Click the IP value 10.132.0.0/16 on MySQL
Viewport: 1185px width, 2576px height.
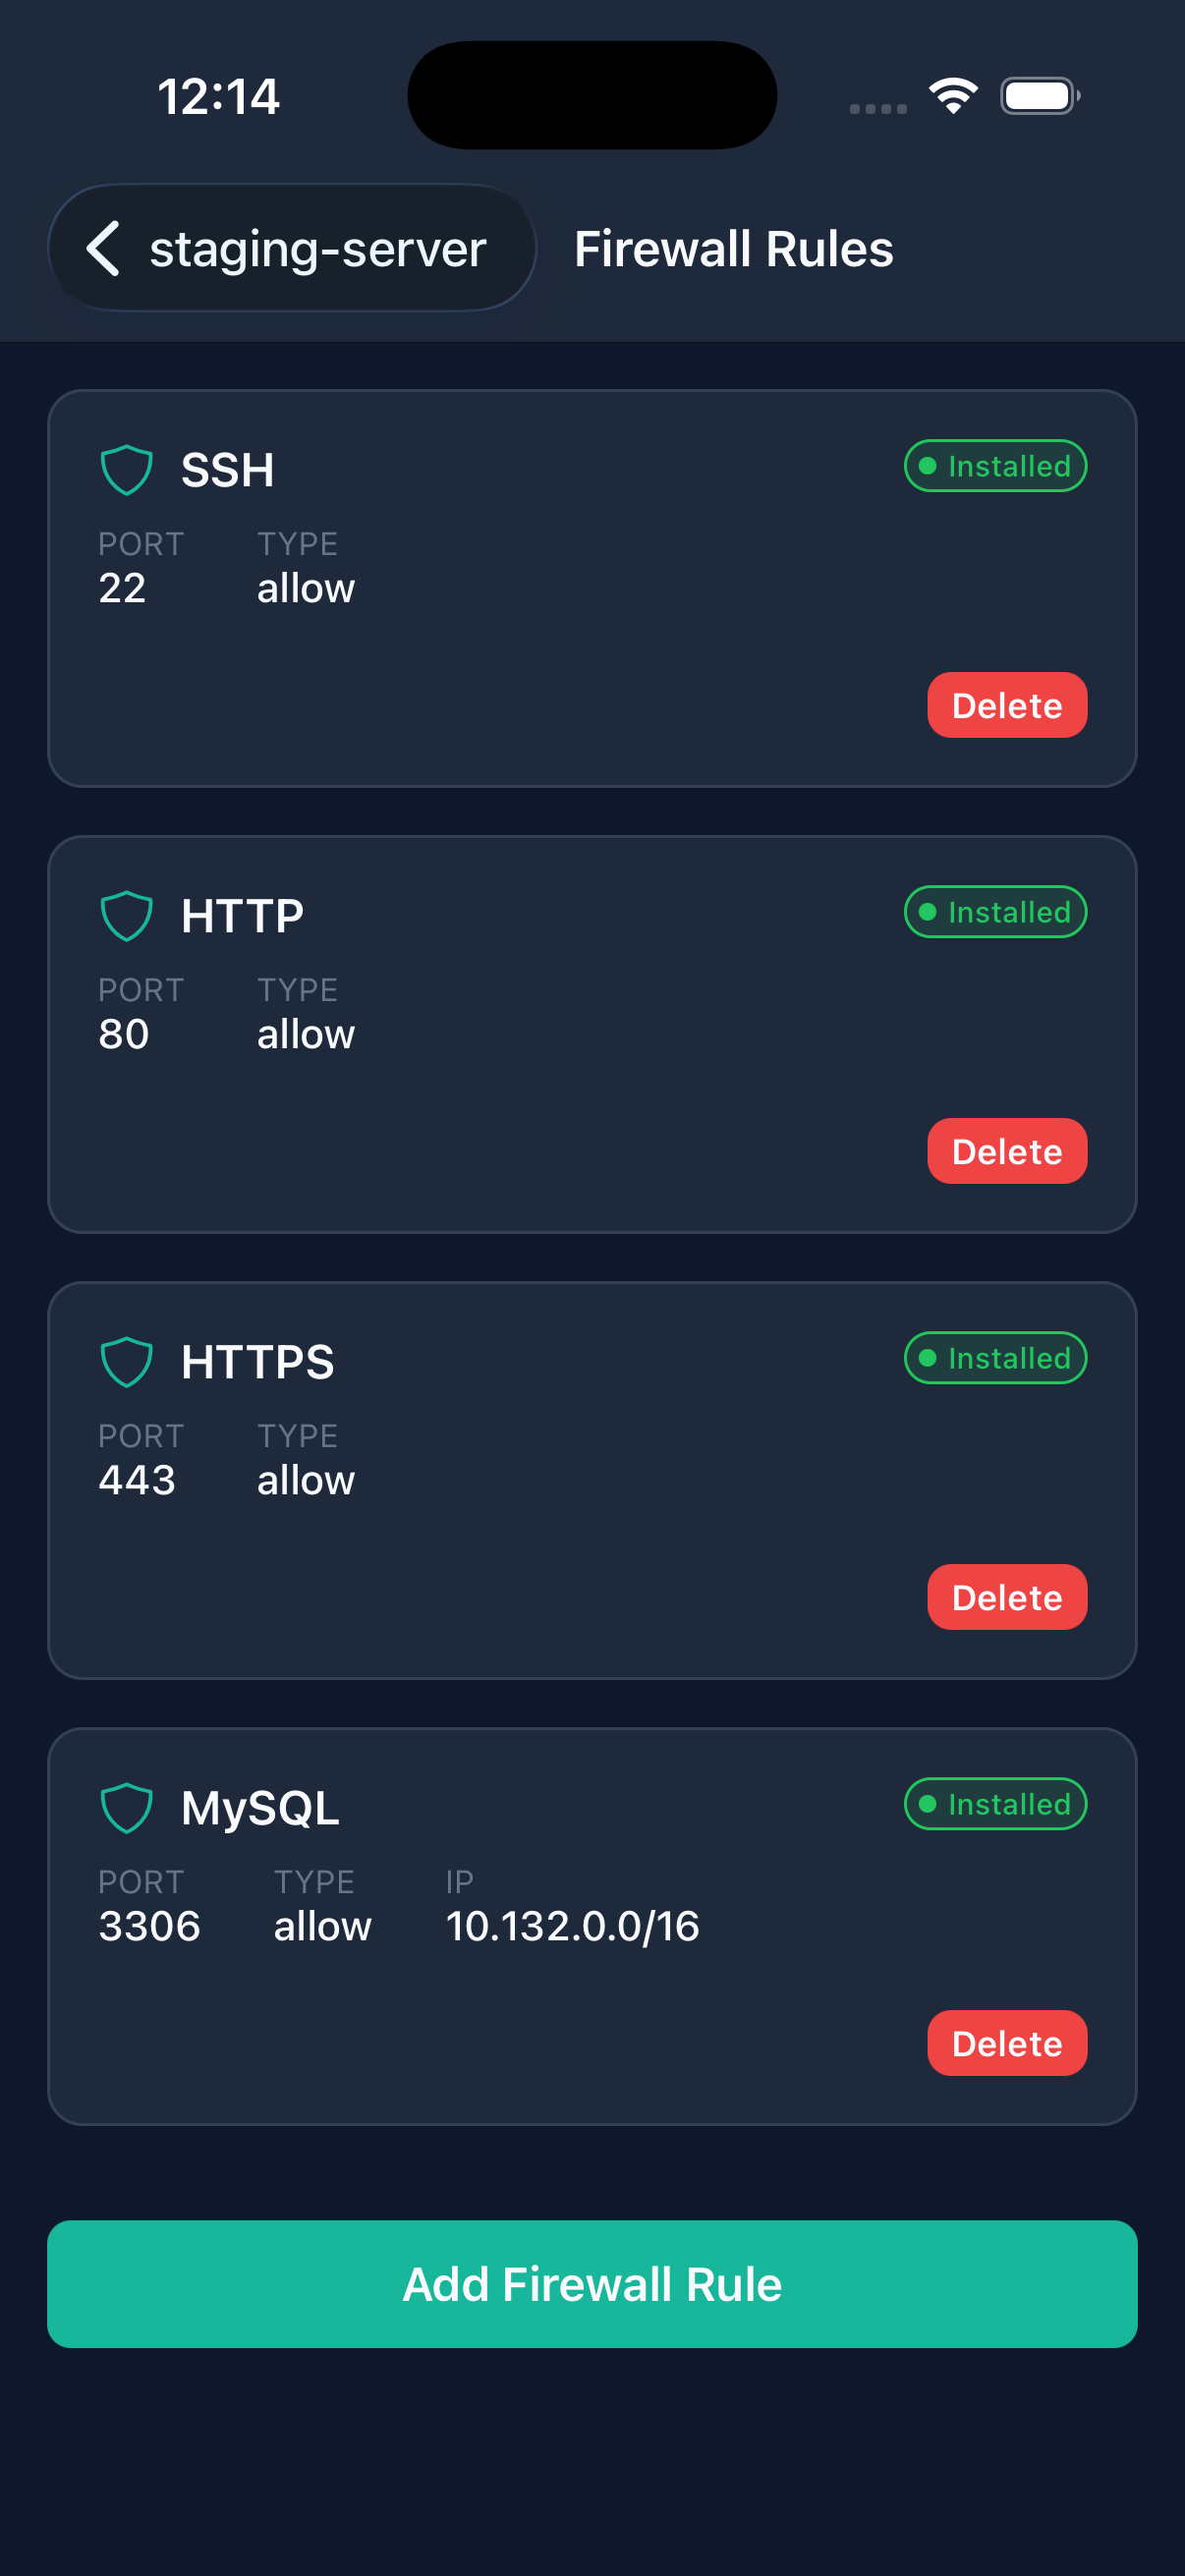pyautogui.click(x=571, y=1926)
